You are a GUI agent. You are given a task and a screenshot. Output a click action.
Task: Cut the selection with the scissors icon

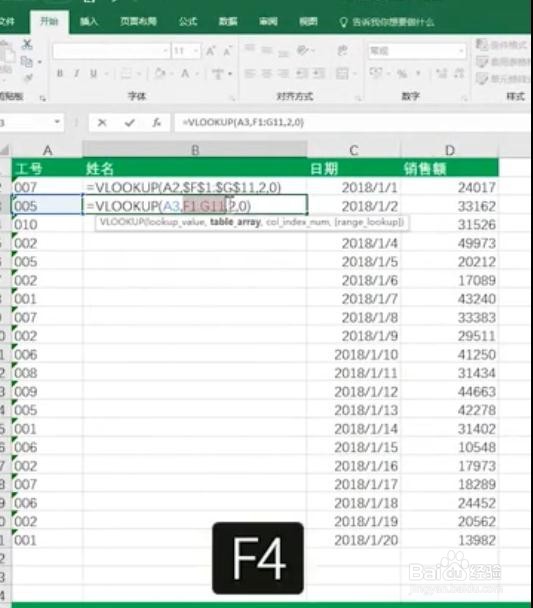pos(27,44)
